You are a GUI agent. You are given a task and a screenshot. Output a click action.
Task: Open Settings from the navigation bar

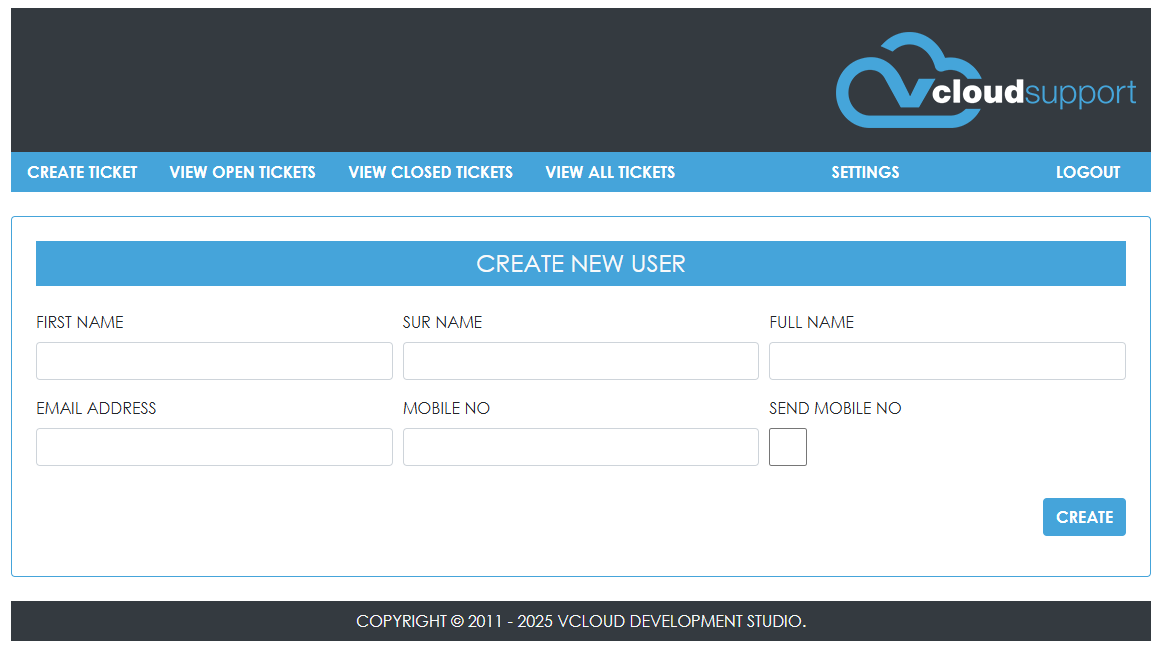[x=865, y=172]
